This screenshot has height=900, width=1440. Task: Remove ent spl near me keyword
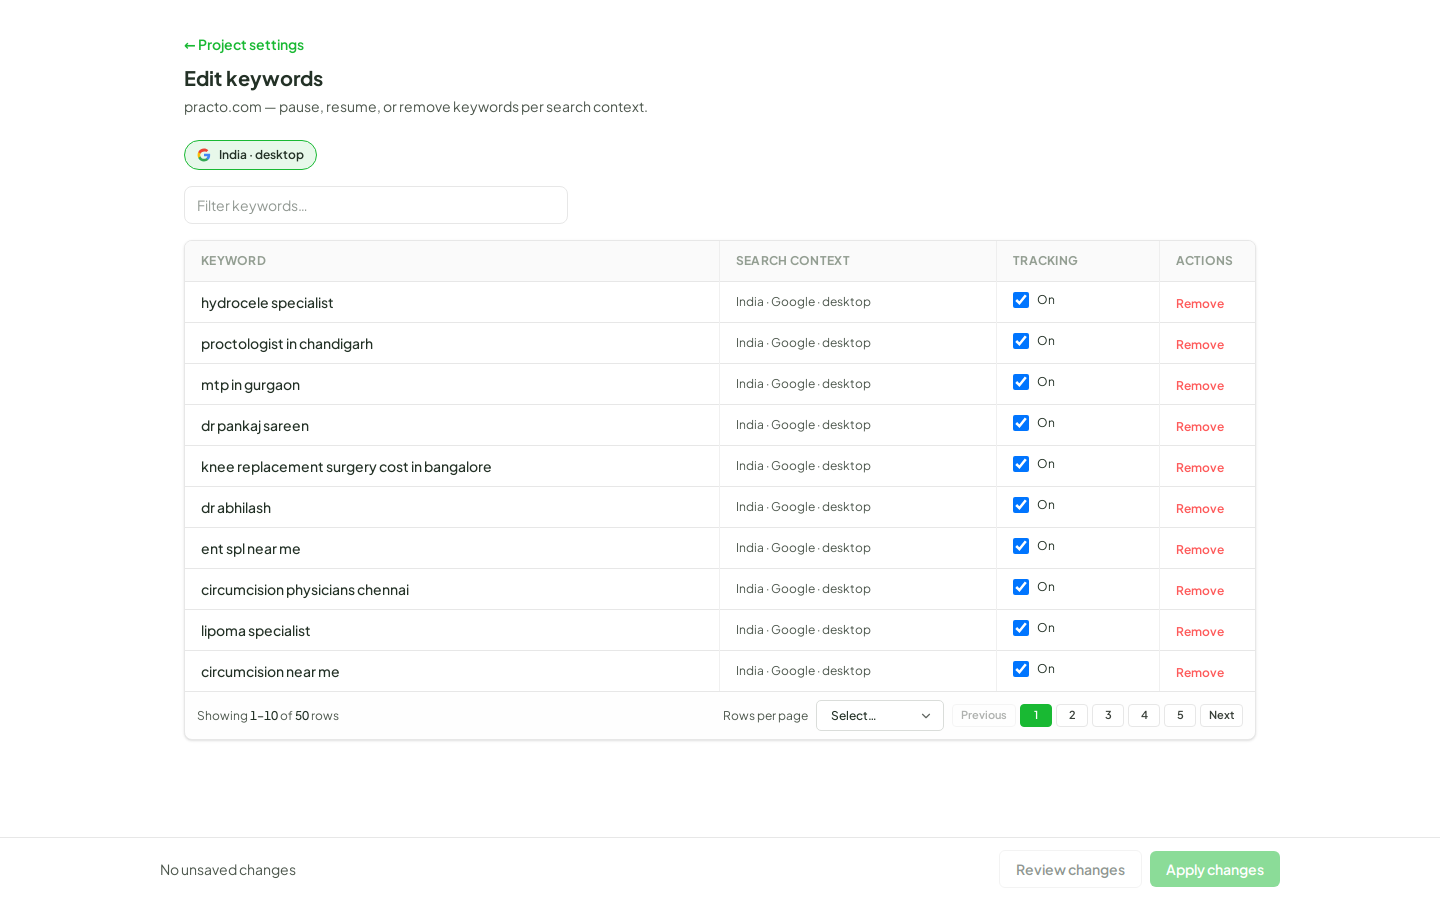[1200, 550]
